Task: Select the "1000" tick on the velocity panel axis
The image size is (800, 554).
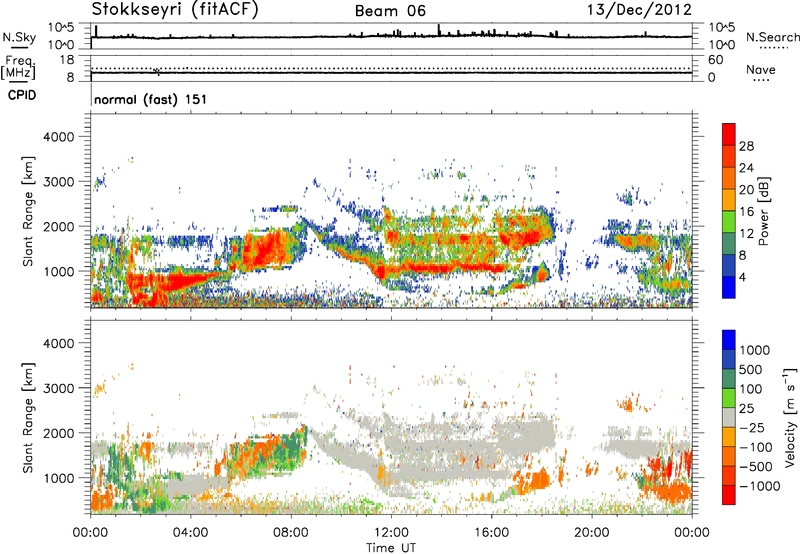Action: tap(58, 478)
